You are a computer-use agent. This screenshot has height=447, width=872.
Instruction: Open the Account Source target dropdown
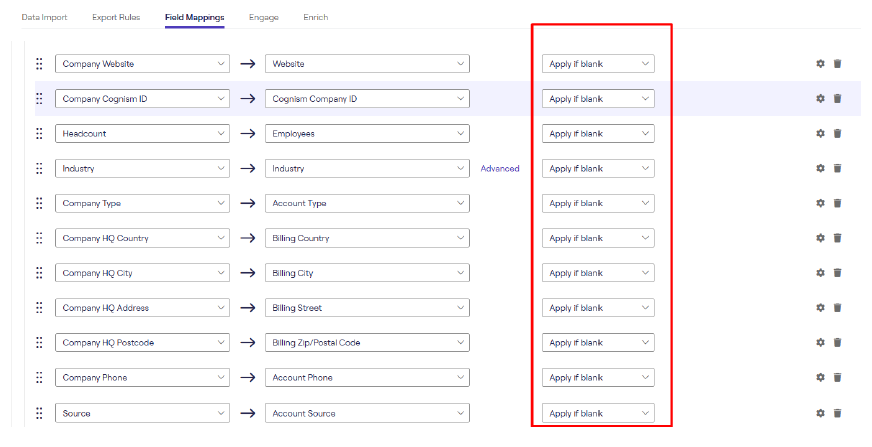[367, 413]
